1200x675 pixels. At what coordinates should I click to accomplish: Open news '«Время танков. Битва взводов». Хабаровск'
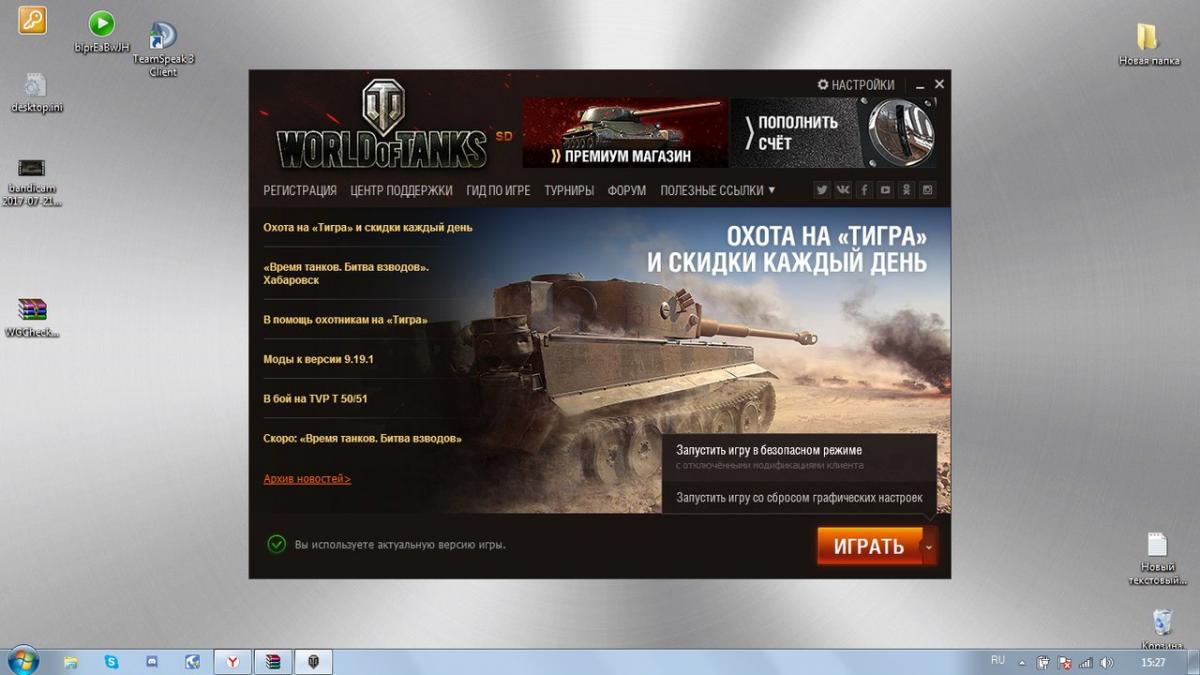(346, 273)
